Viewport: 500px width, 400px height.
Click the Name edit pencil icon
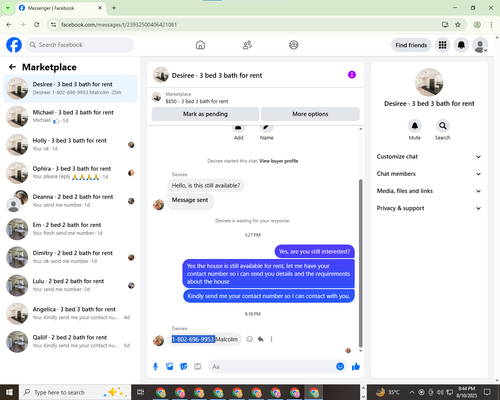pyautogui.click(x=267, y=128)
